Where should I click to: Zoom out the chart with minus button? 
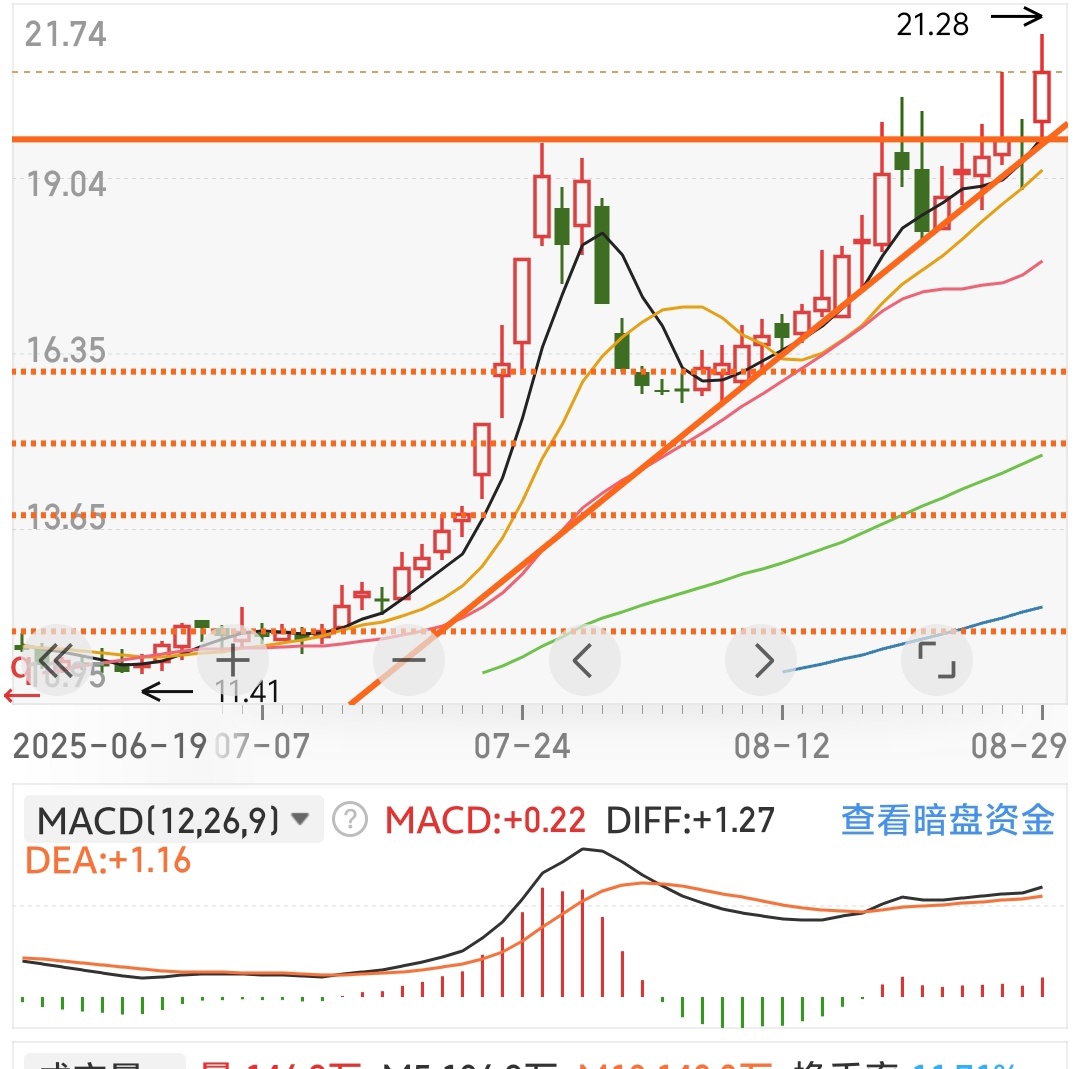point(408,661)
